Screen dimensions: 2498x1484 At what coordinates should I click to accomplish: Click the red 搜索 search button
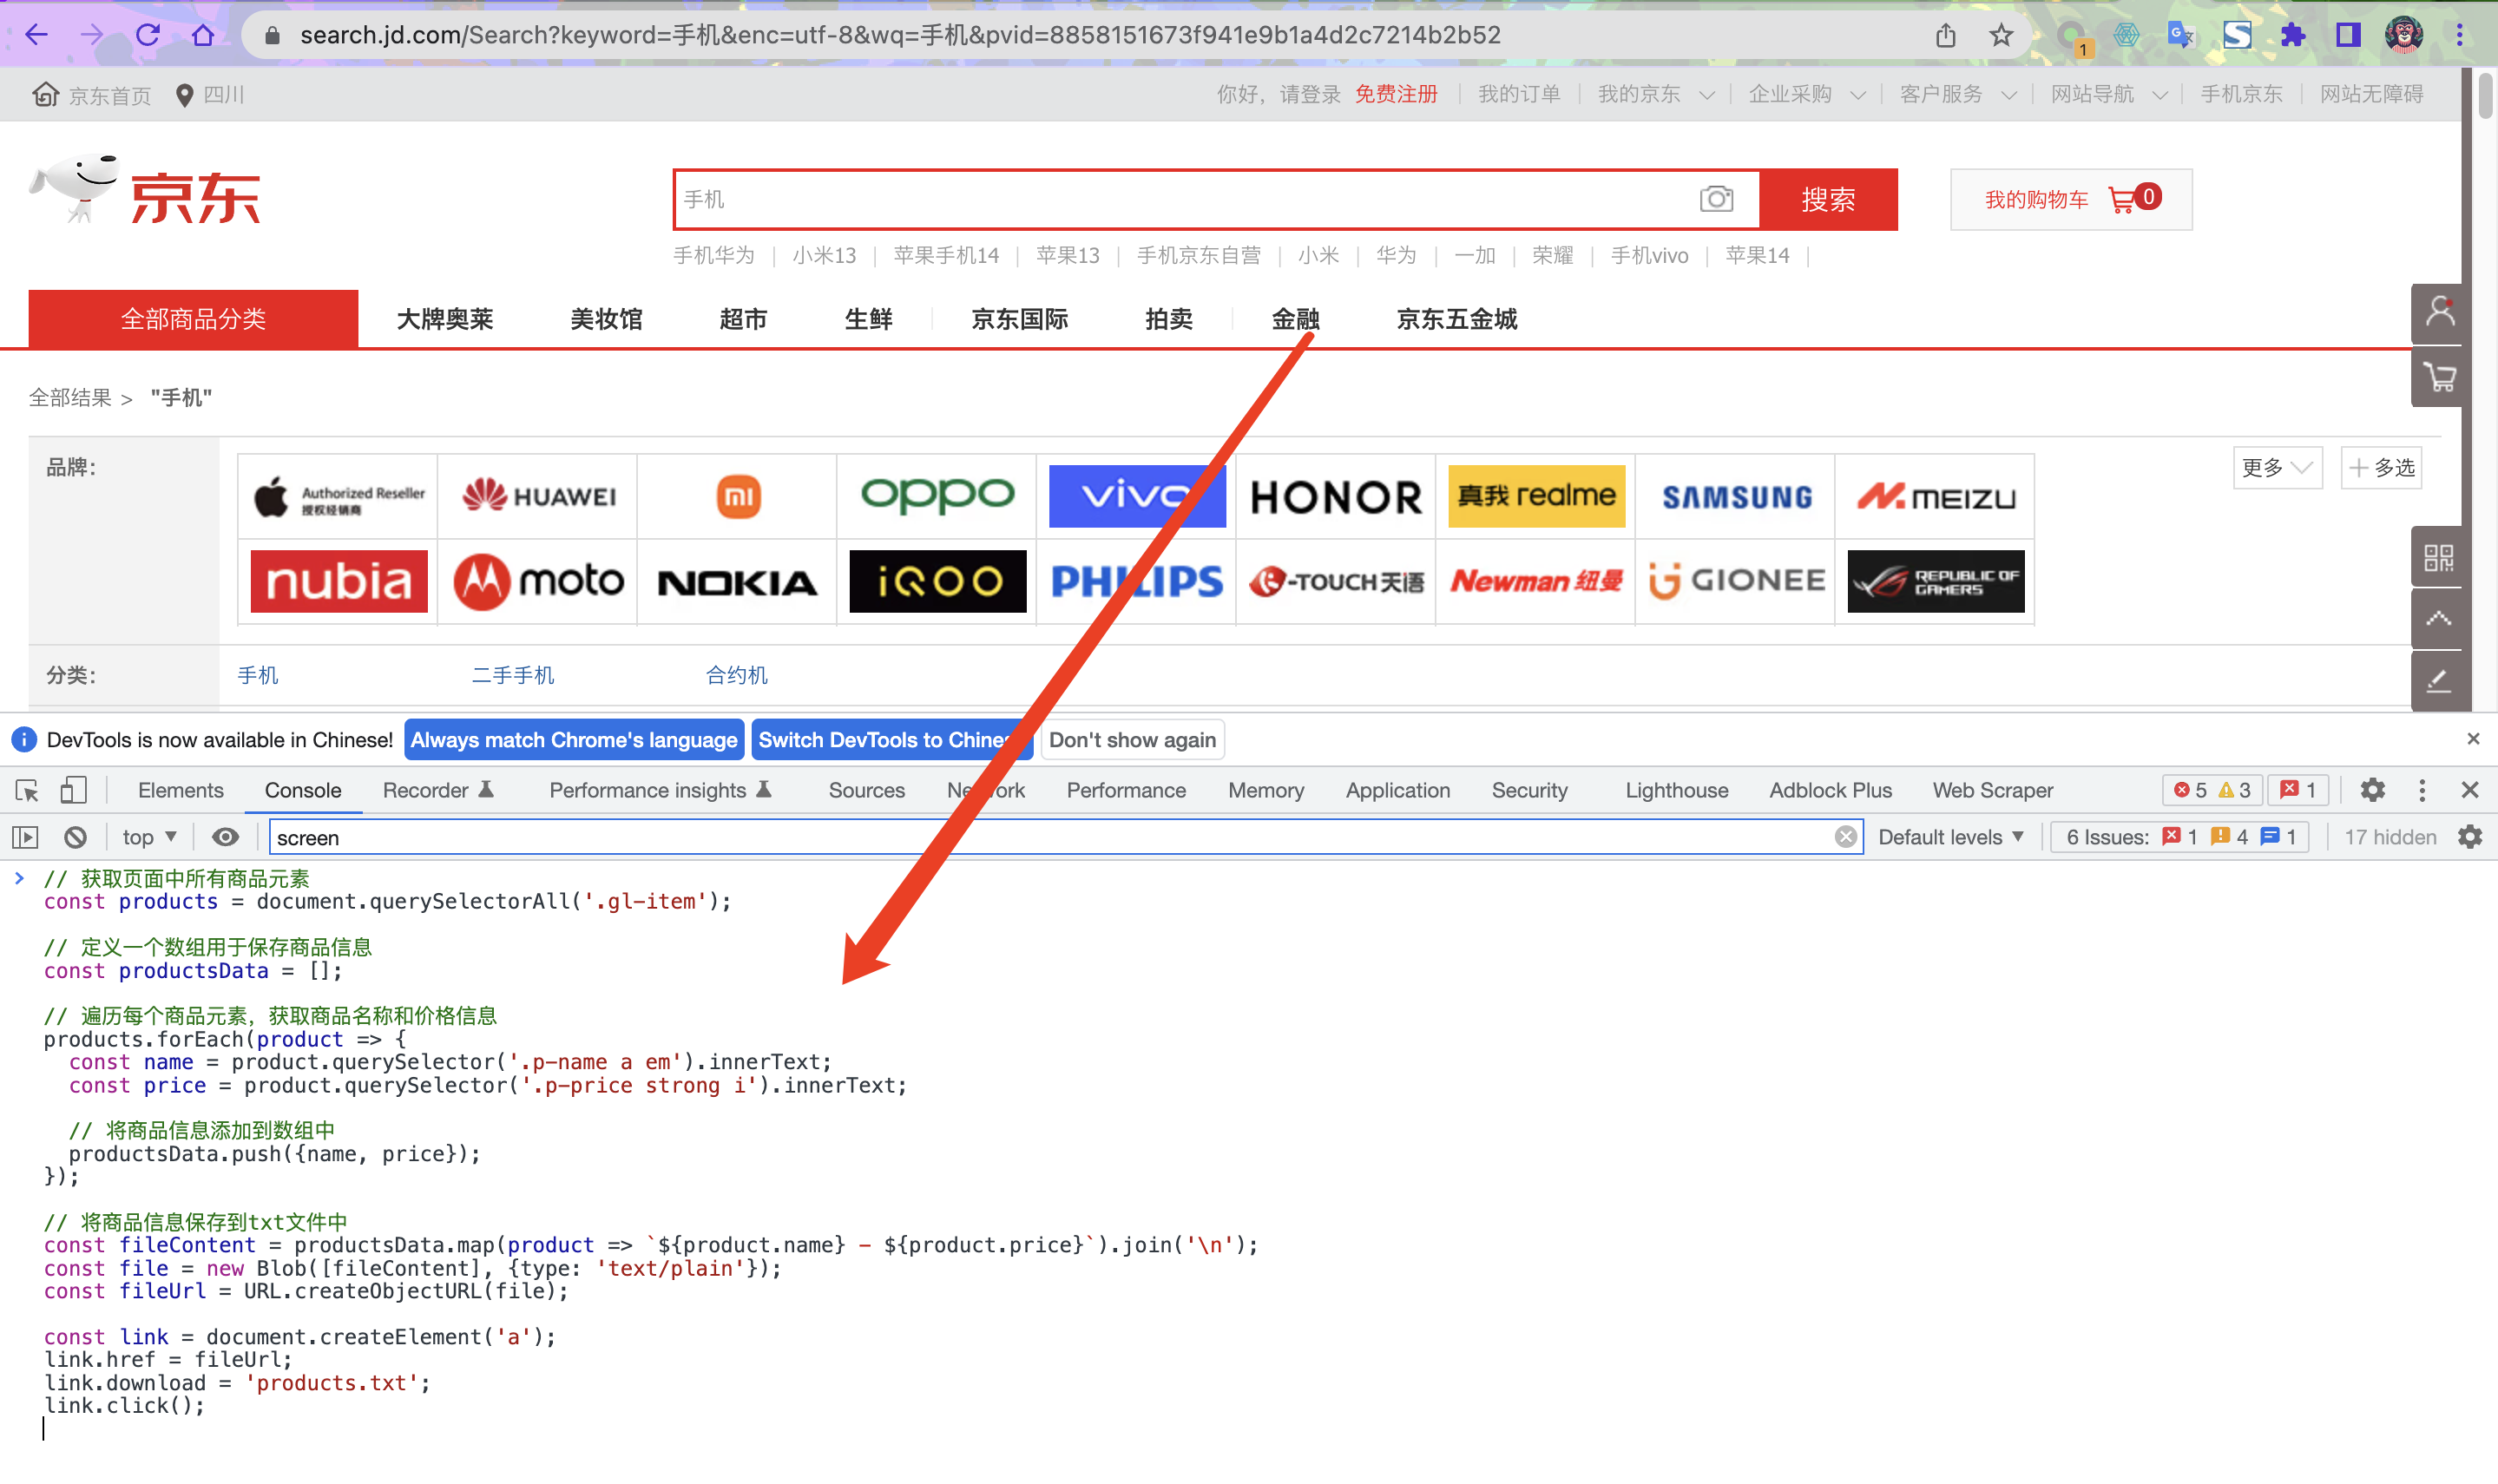[1828, 199]
